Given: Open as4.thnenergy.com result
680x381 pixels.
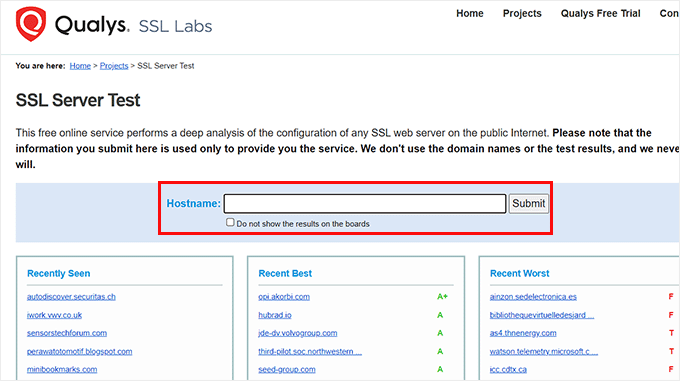Looking at the screenshot, I should pyautogui.click(x=523, y=333).
